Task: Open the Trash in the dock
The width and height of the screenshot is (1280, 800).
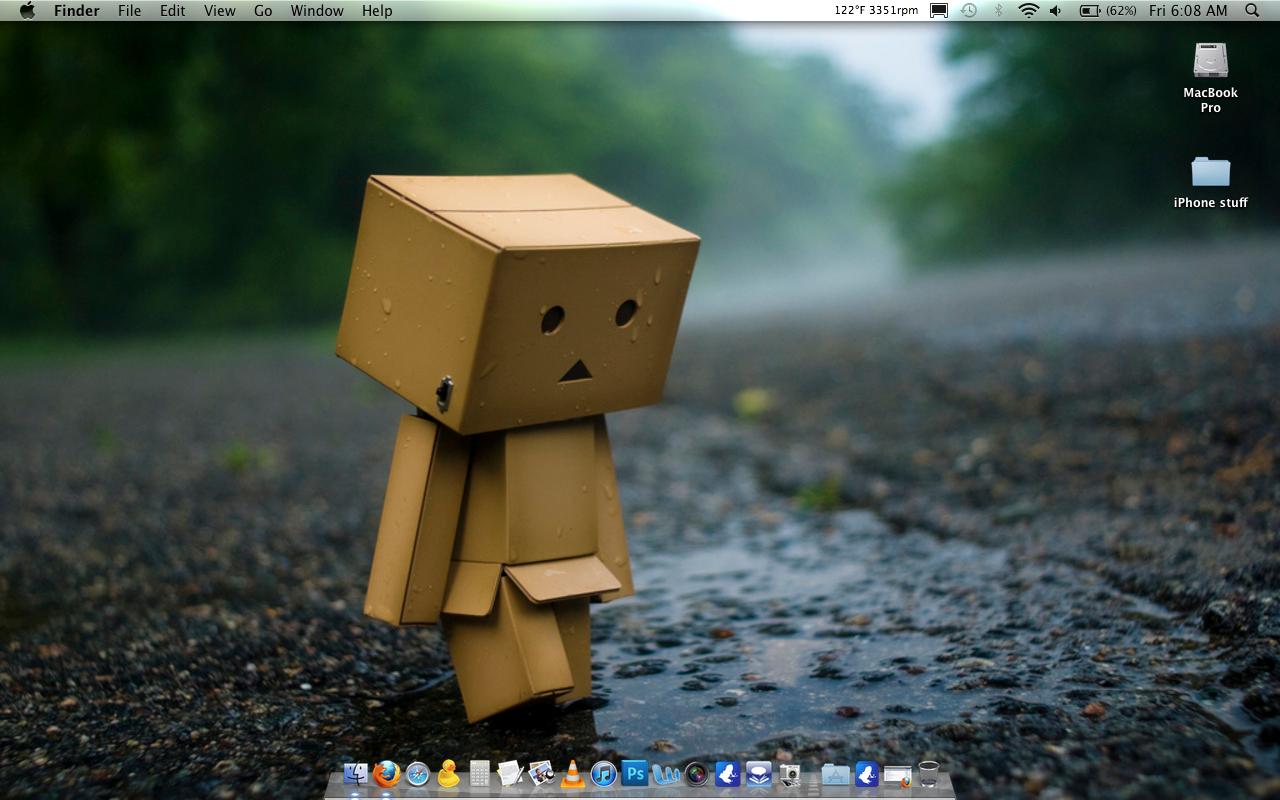Action: point(929,774)
